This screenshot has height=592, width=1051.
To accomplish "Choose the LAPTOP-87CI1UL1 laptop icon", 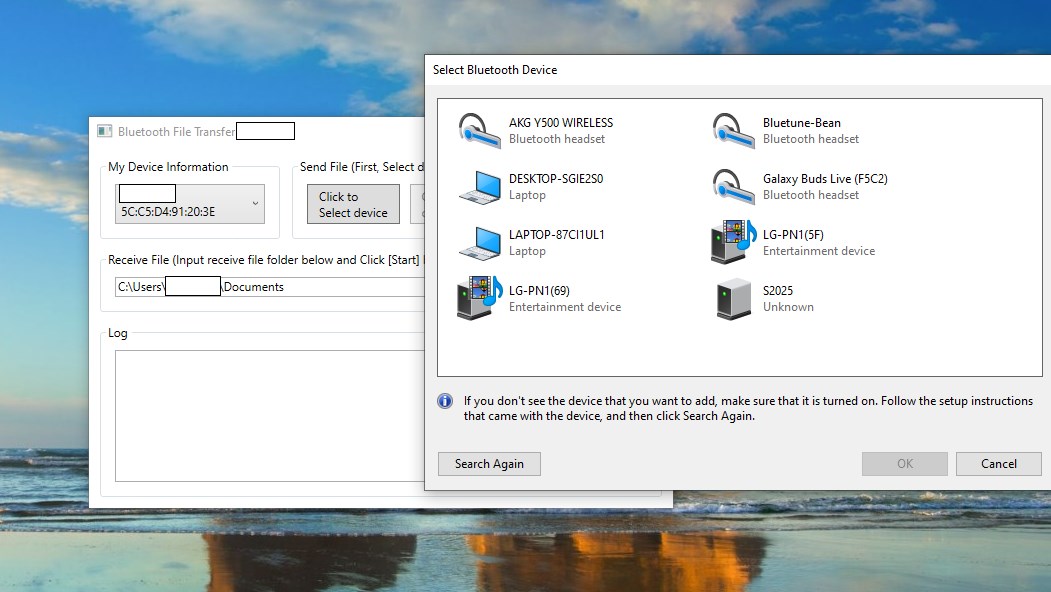I will tap(479, 243).
